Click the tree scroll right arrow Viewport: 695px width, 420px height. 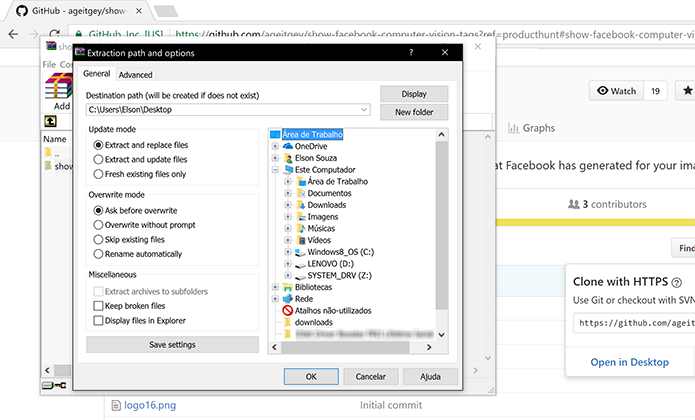429,347
